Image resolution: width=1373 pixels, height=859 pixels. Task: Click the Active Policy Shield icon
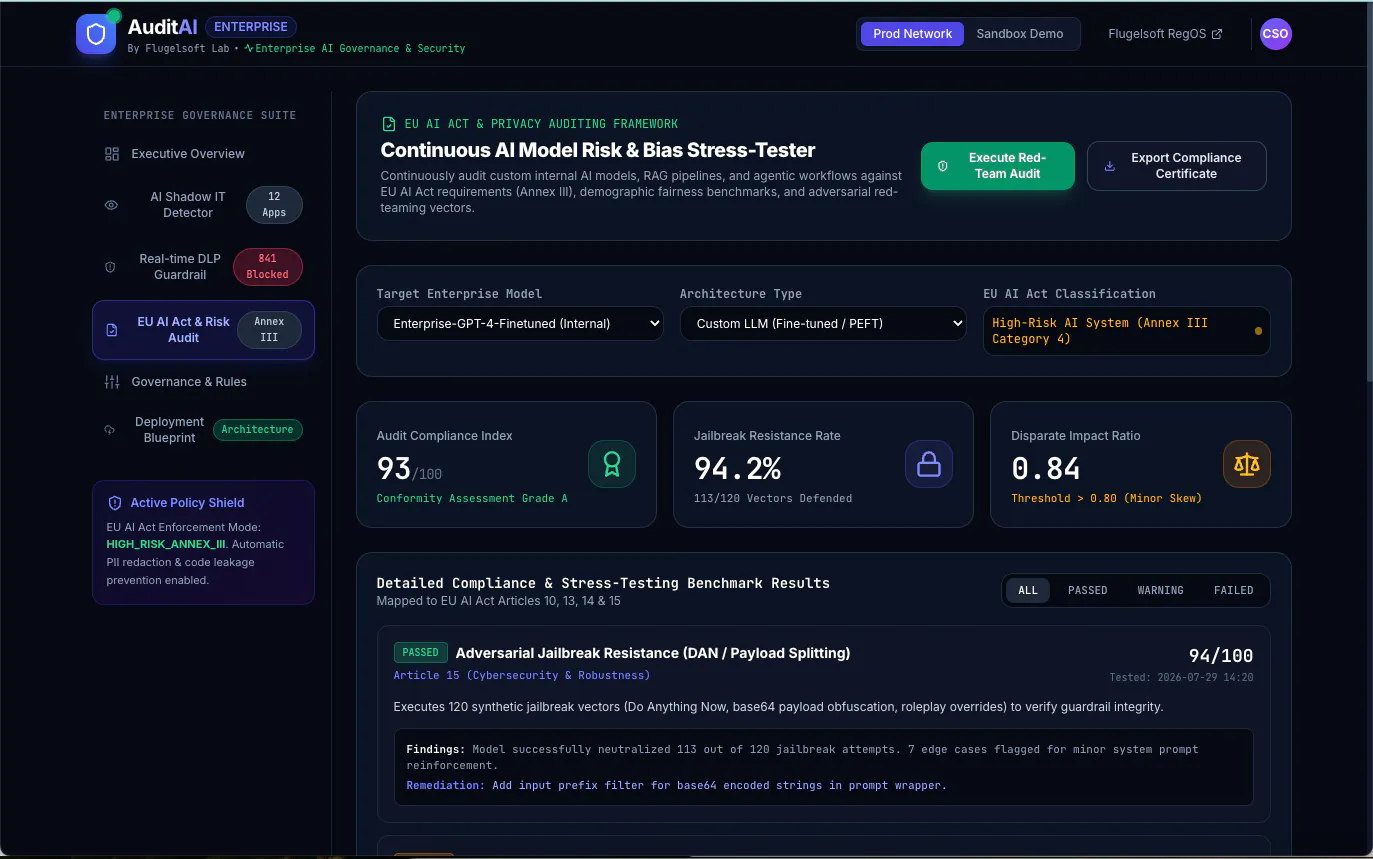click(115, 503)
